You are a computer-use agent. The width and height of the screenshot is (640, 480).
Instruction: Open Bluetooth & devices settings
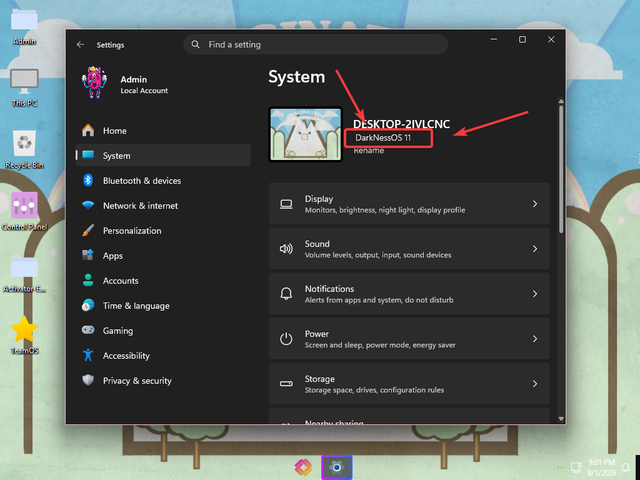[163, 180]
